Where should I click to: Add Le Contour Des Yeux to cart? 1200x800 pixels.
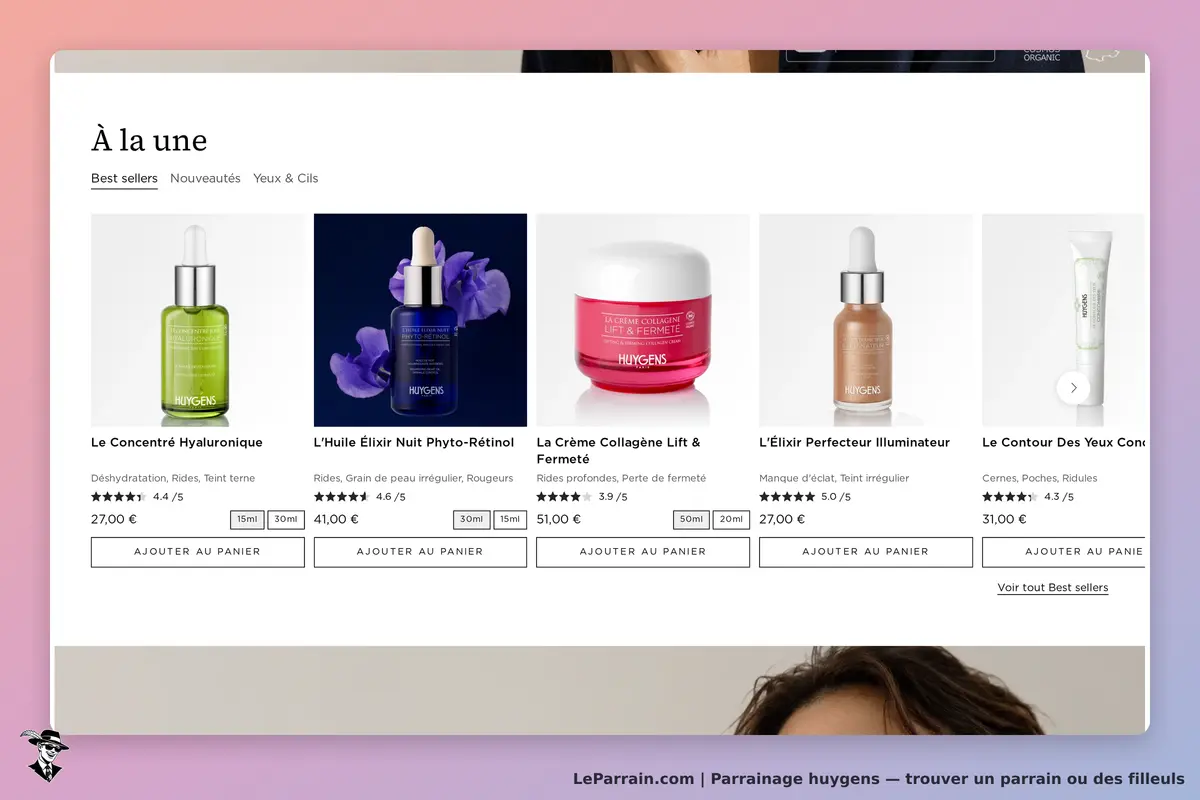[1064, 552]
